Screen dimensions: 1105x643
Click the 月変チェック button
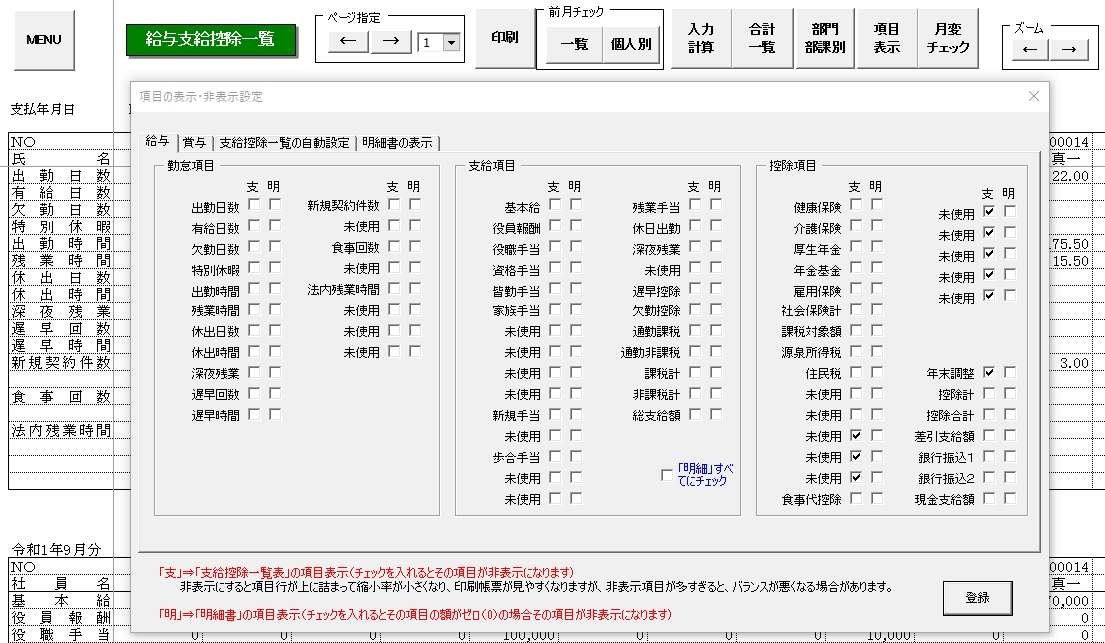(x=948, y=38)
